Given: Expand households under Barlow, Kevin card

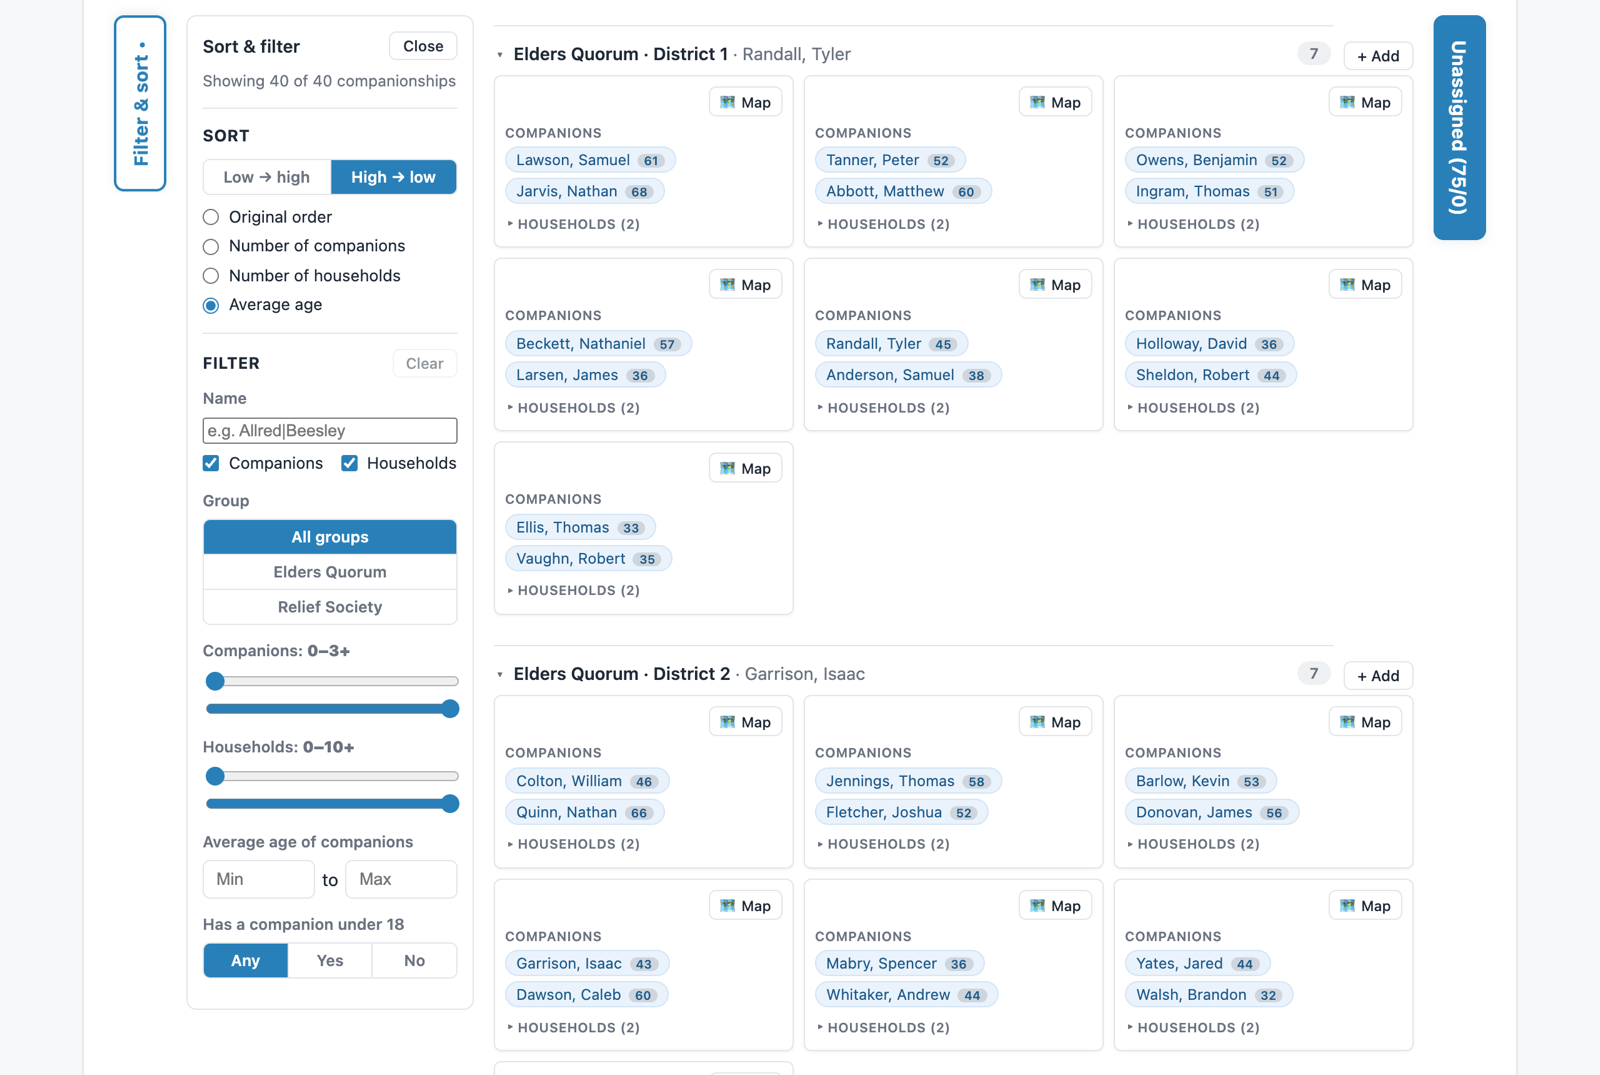Looking at the screenshot, I should (x=1193, y=844).
